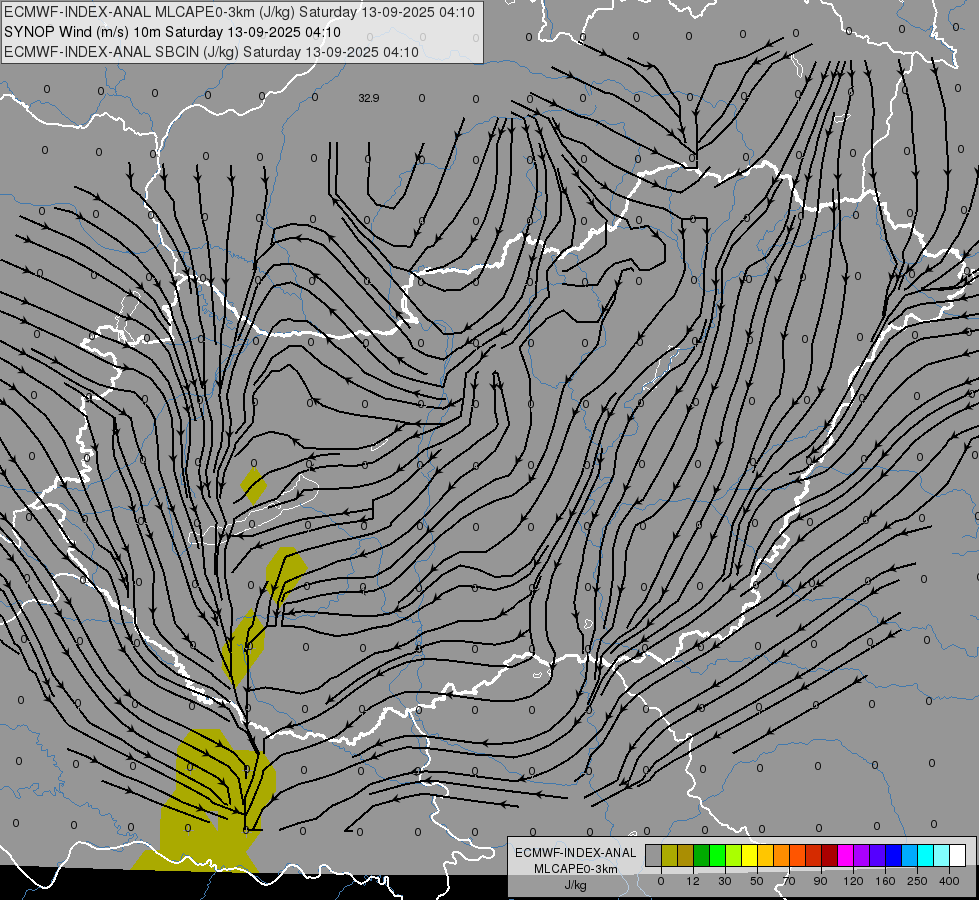Image resolution: width=979 pixels, height=900 pixels.
Task: Click the dark red legend swatch
Action: (830, 856)
